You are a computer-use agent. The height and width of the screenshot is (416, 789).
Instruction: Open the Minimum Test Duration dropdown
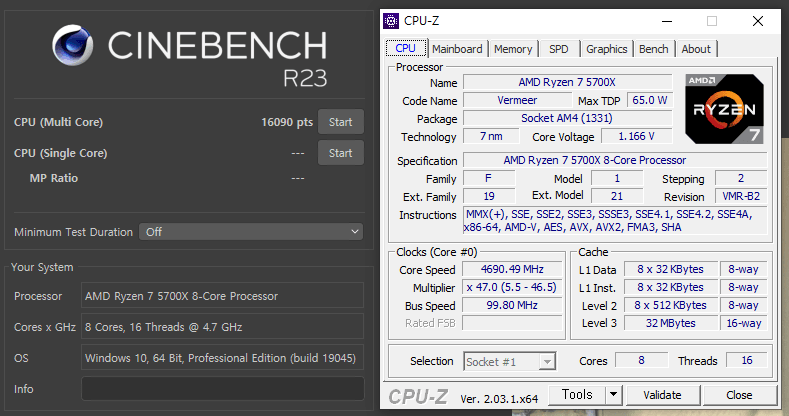tap(251, 232)
